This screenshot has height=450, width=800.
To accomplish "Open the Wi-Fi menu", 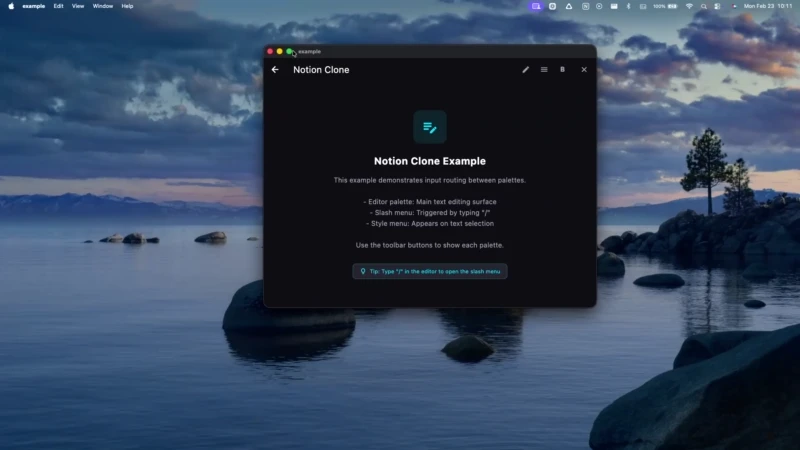I will tap(689, 6).
